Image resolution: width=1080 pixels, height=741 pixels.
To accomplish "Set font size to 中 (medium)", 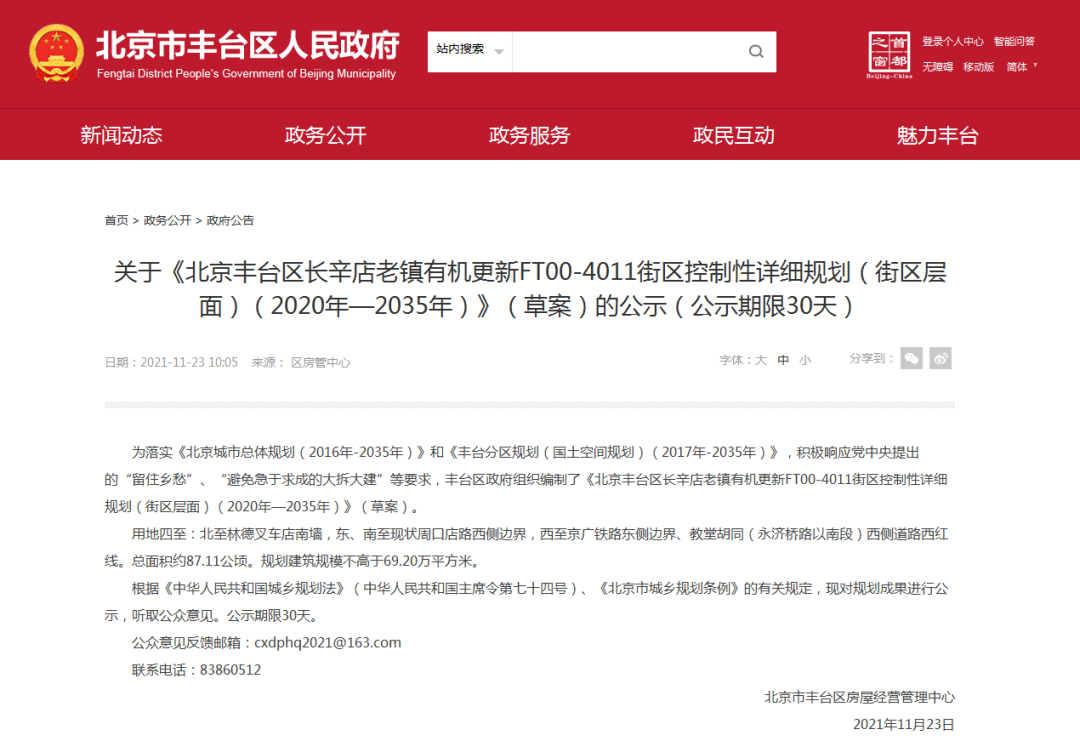I will pos(783,360).
